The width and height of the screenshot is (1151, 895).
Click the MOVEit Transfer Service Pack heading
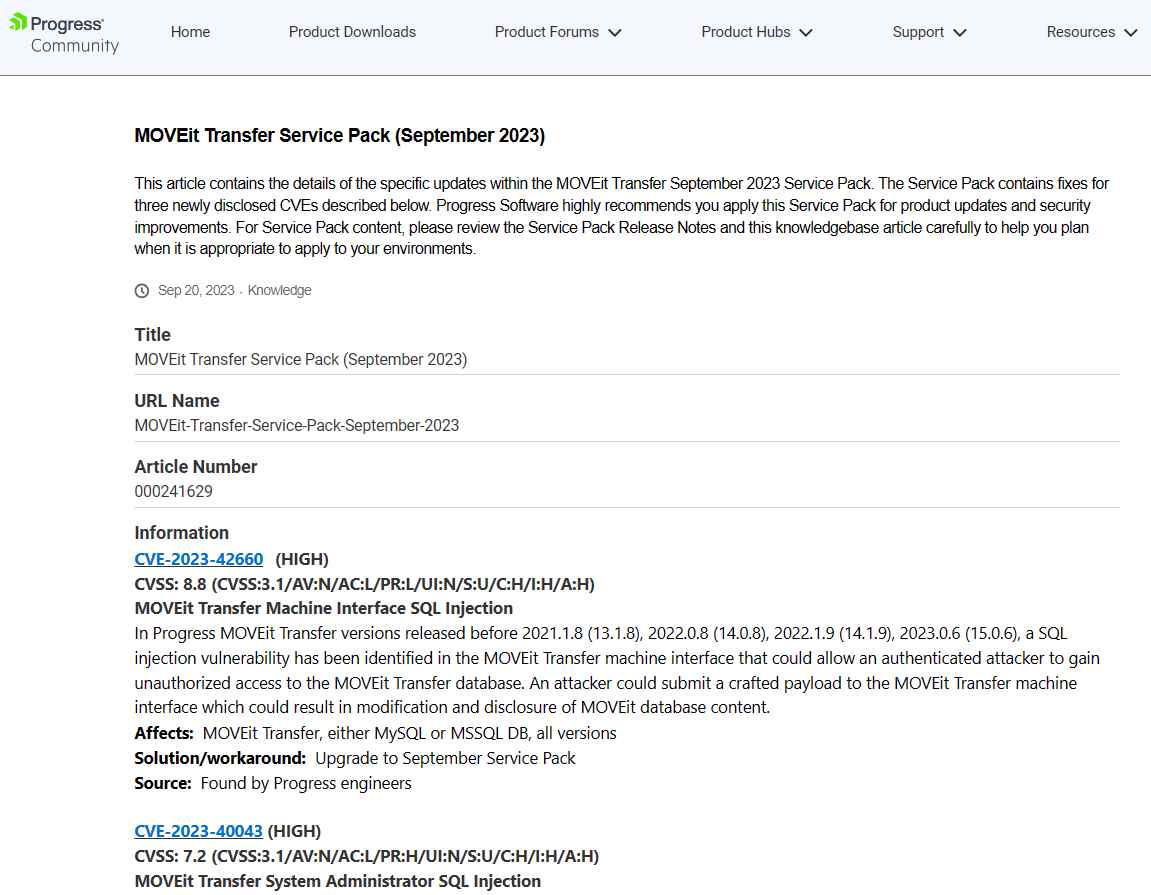339,136
